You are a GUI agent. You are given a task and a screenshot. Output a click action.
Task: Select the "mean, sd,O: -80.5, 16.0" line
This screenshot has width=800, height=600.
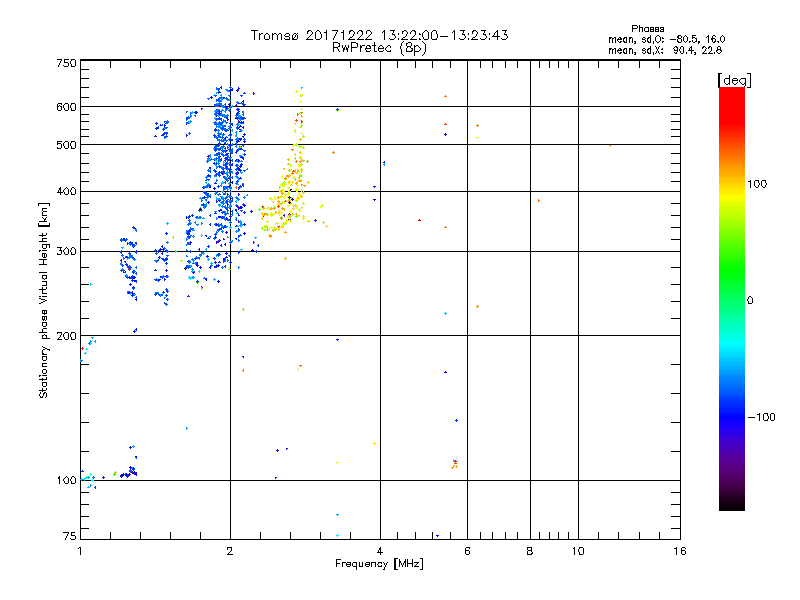(x=666, y=39)
